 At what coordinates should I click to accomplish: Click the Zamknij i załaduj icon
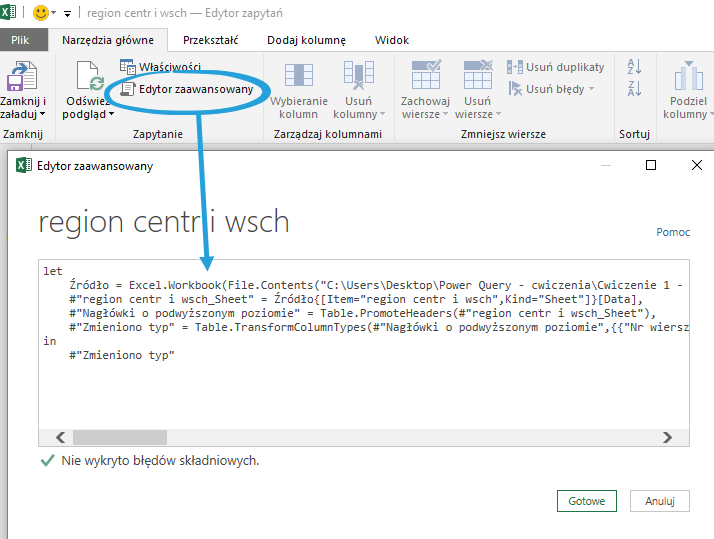coord(23,76)
